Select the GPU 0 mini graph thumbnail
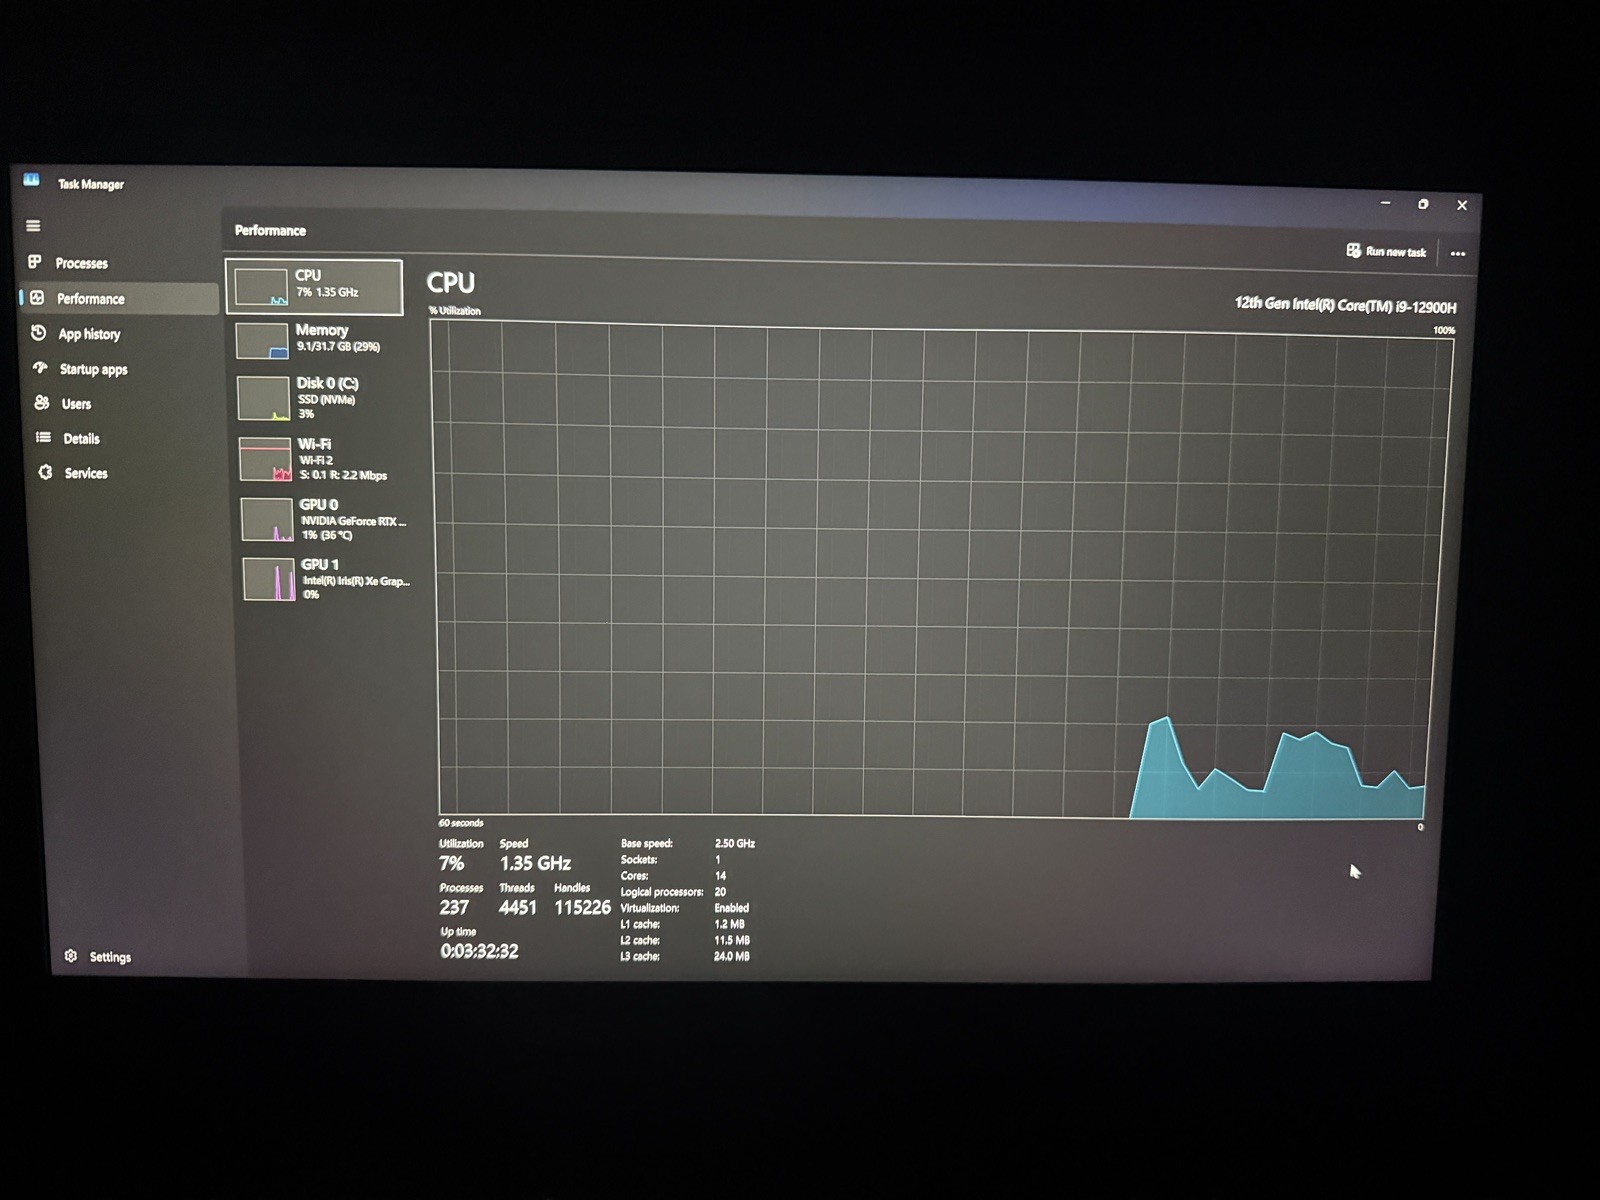 tap(267, 519)
